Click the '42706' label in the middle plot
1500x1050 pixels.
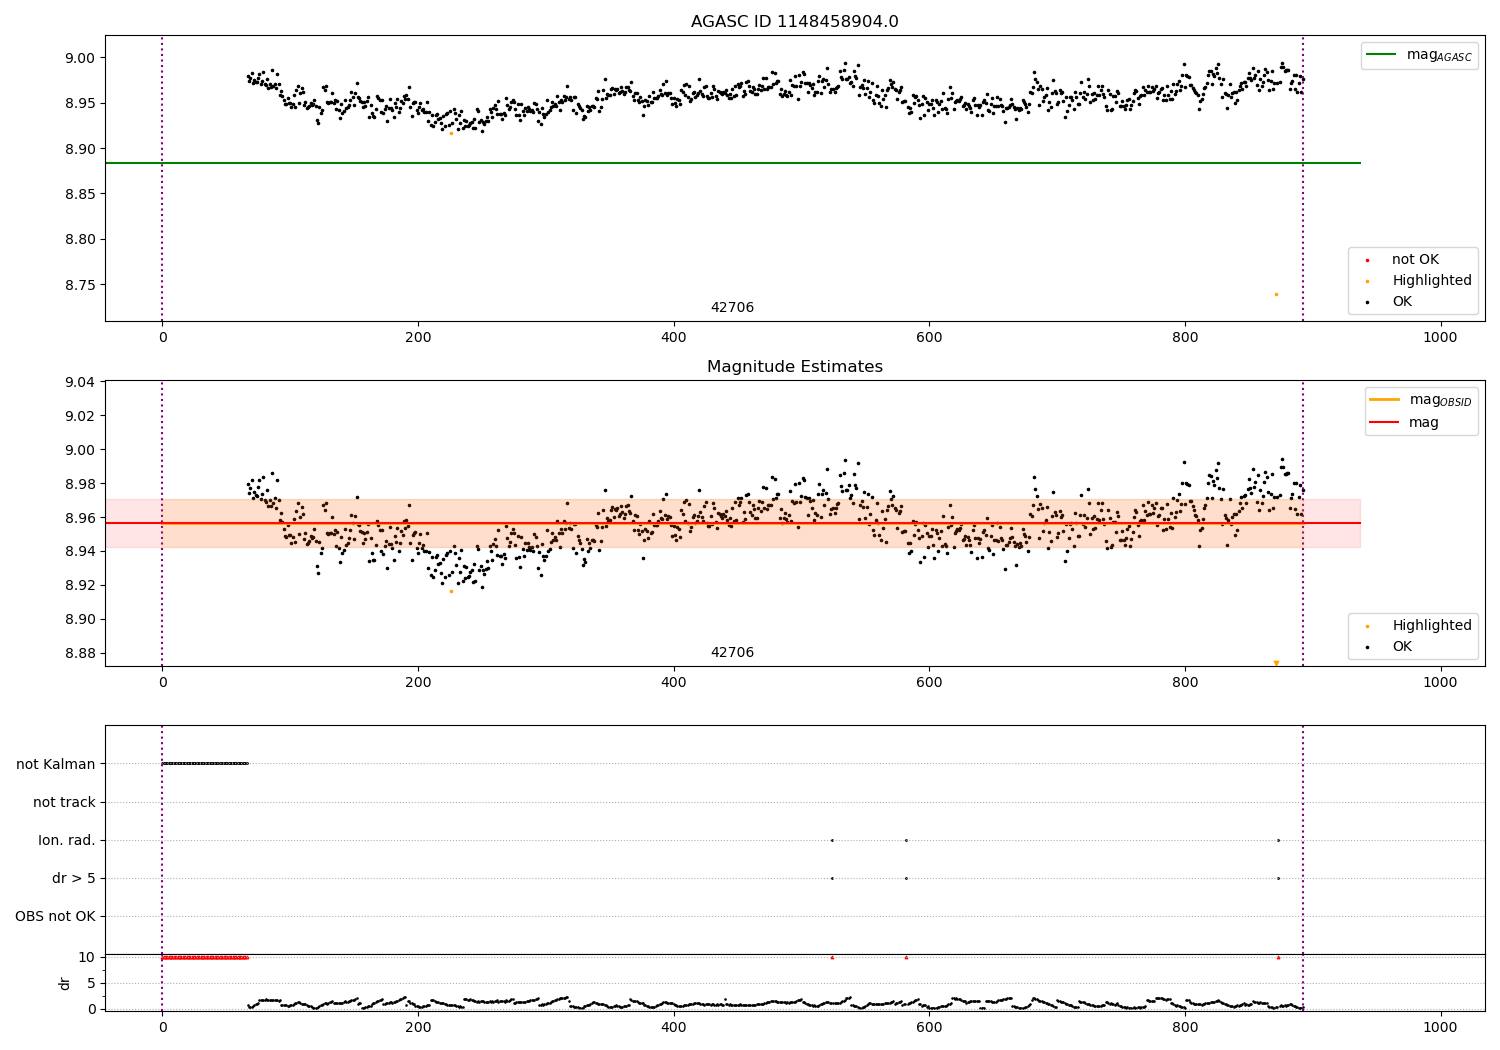(732, 653)
